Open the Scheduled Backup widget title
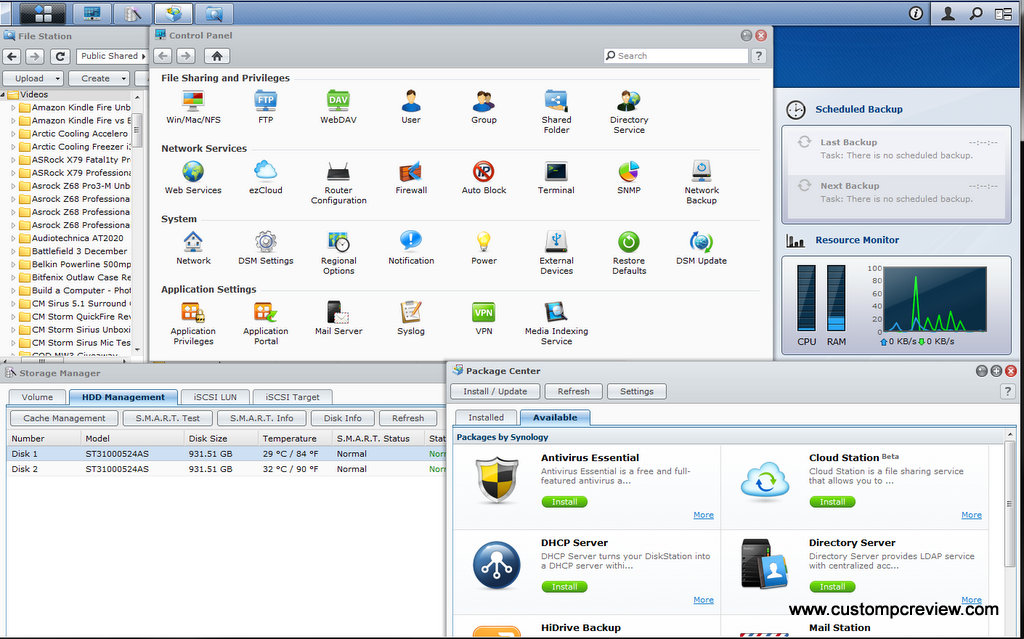 click(x=859, y=109)
